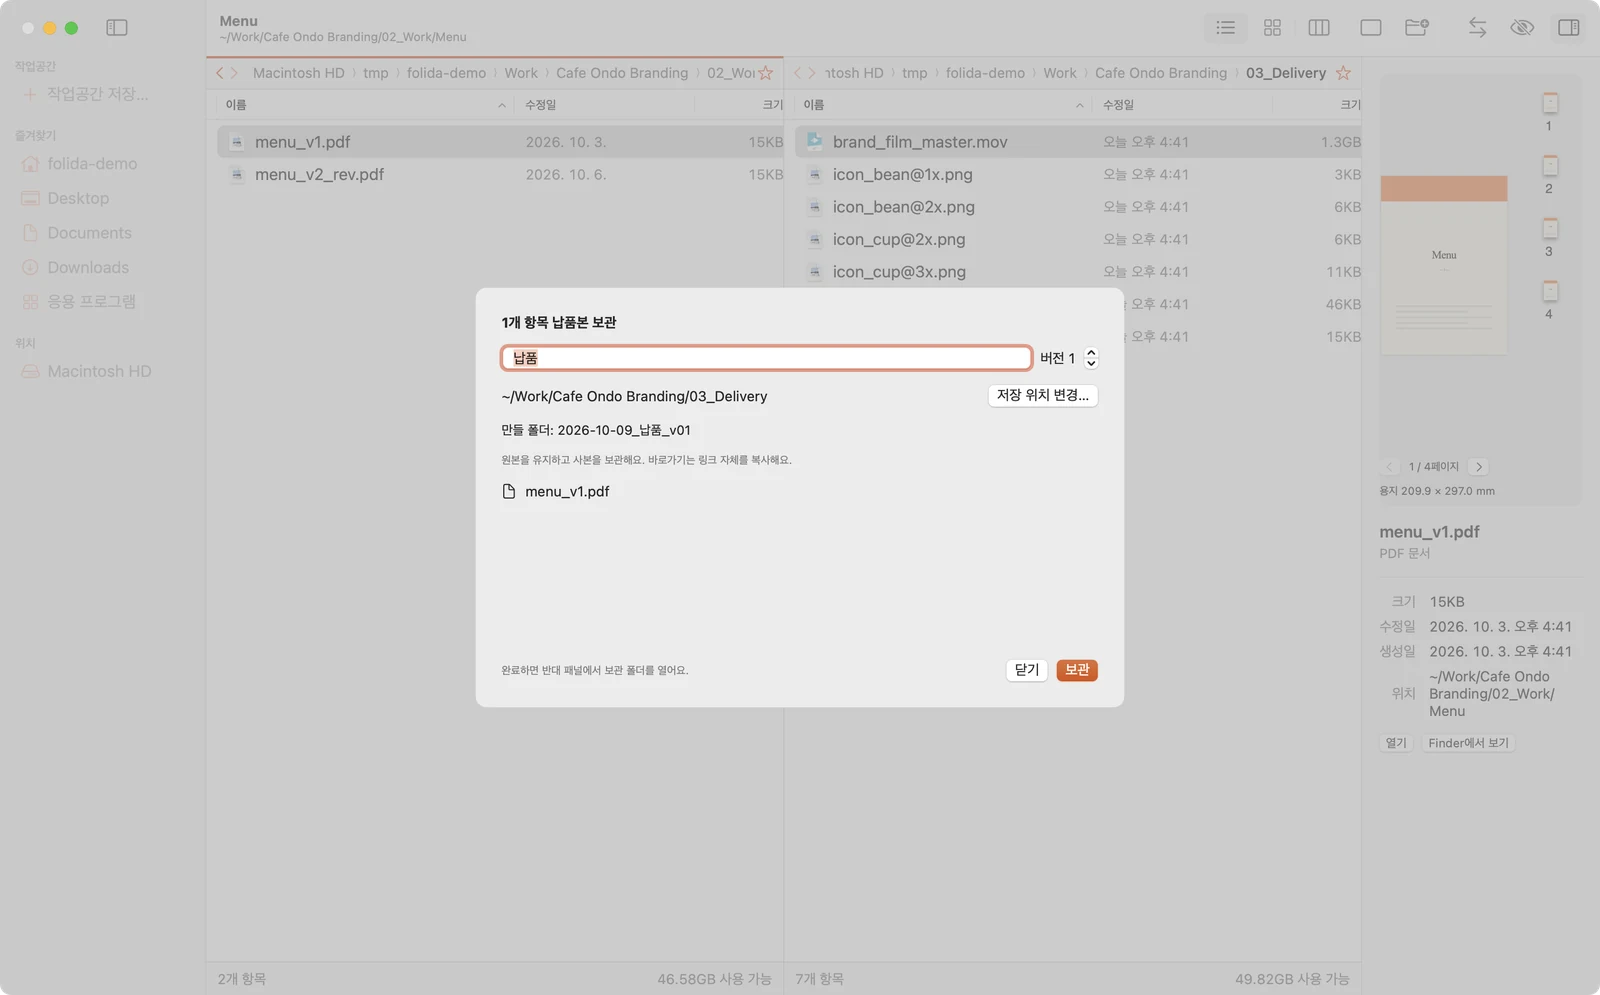Image resolution: width=1600 pixels, height=995 pixels.
Task: Go forward in the right panel
Action: pos(812,73)
